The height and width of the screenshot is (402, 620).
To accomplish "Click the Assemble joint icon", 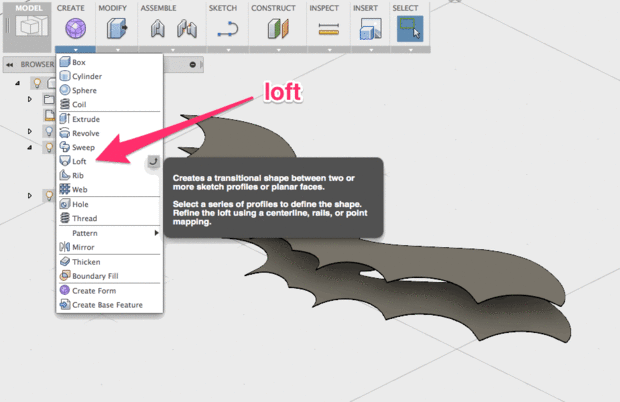I will coord(187,29).
